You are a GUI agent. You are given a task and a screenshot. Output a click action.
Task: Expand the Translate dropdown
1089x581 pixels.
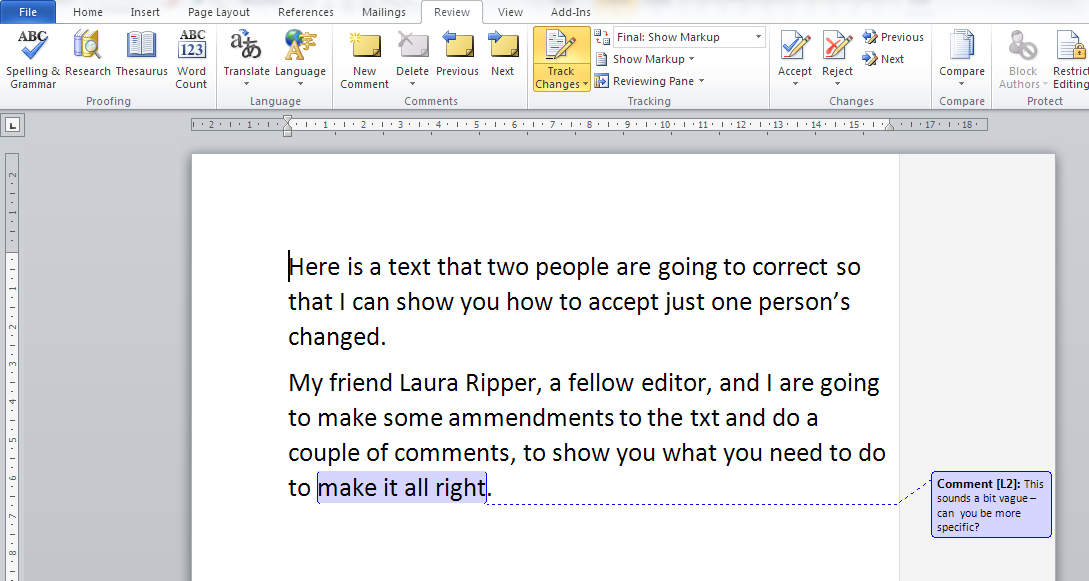246,84
